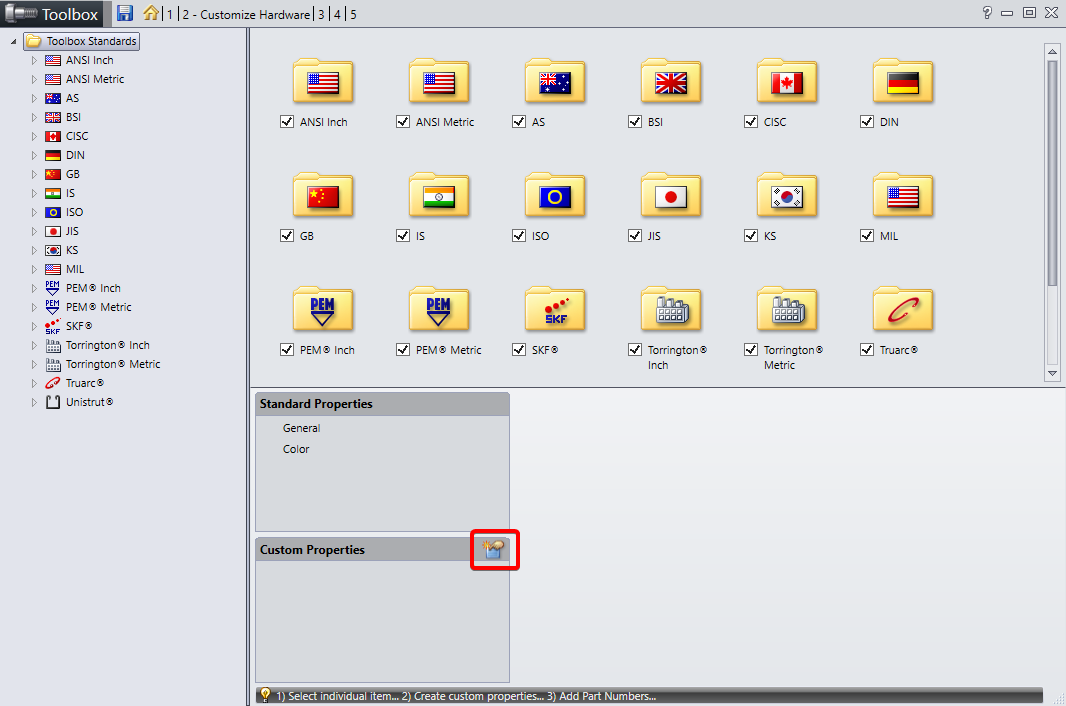The width and height of the screenshot is (1066, 706).
Task: Select Torrington Inch in the tree
Action: click(x=107, y=346)
